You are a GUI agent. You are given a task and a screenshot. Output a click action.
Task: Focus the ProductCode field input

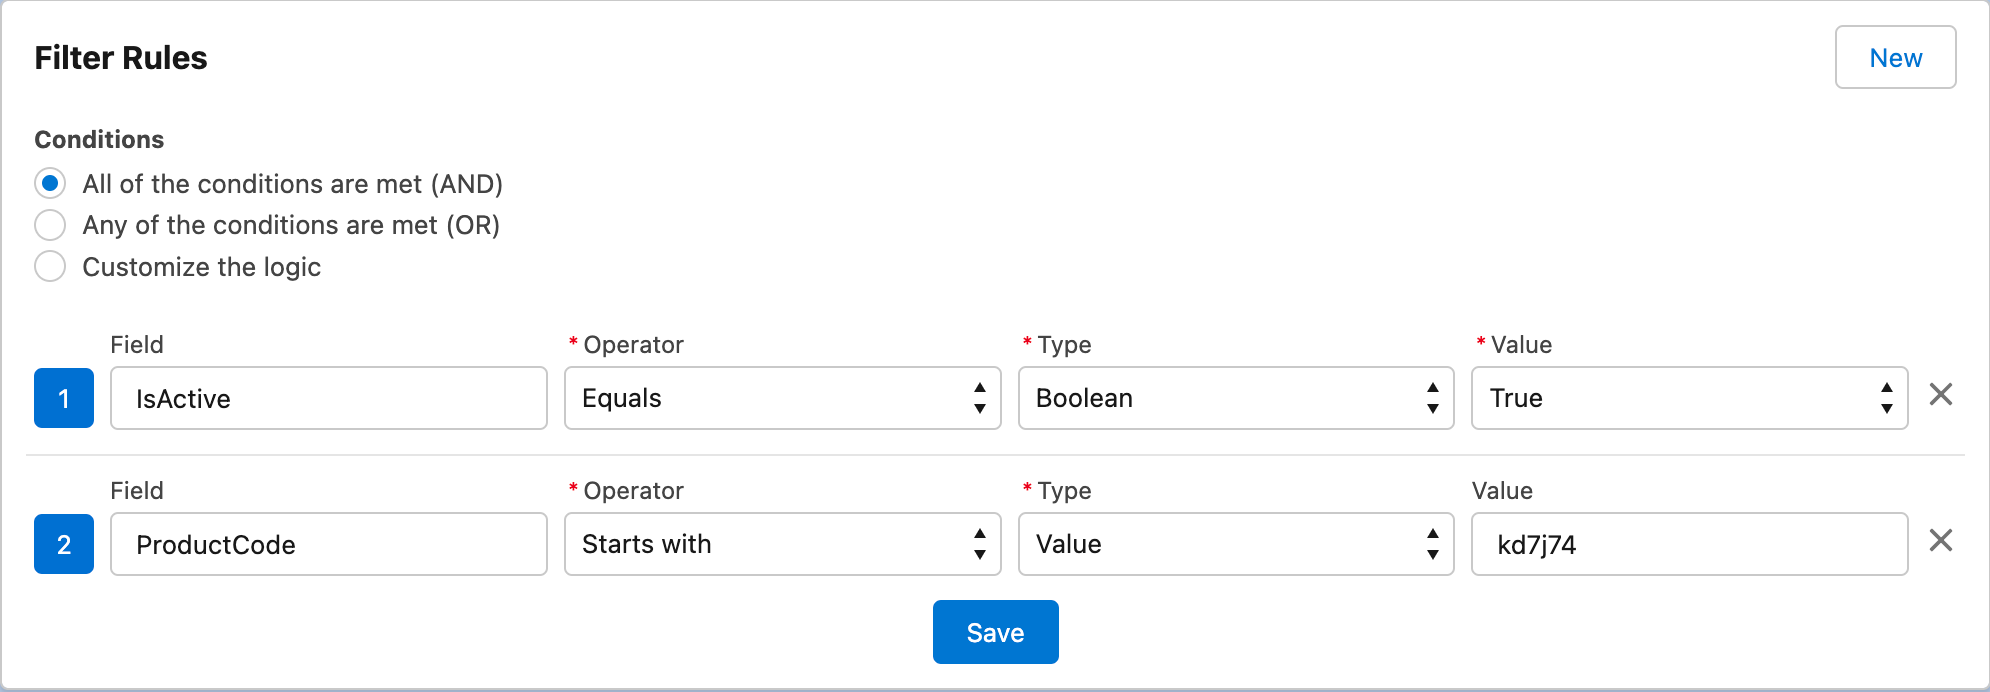pyautogui.click(x=328, y=544)
